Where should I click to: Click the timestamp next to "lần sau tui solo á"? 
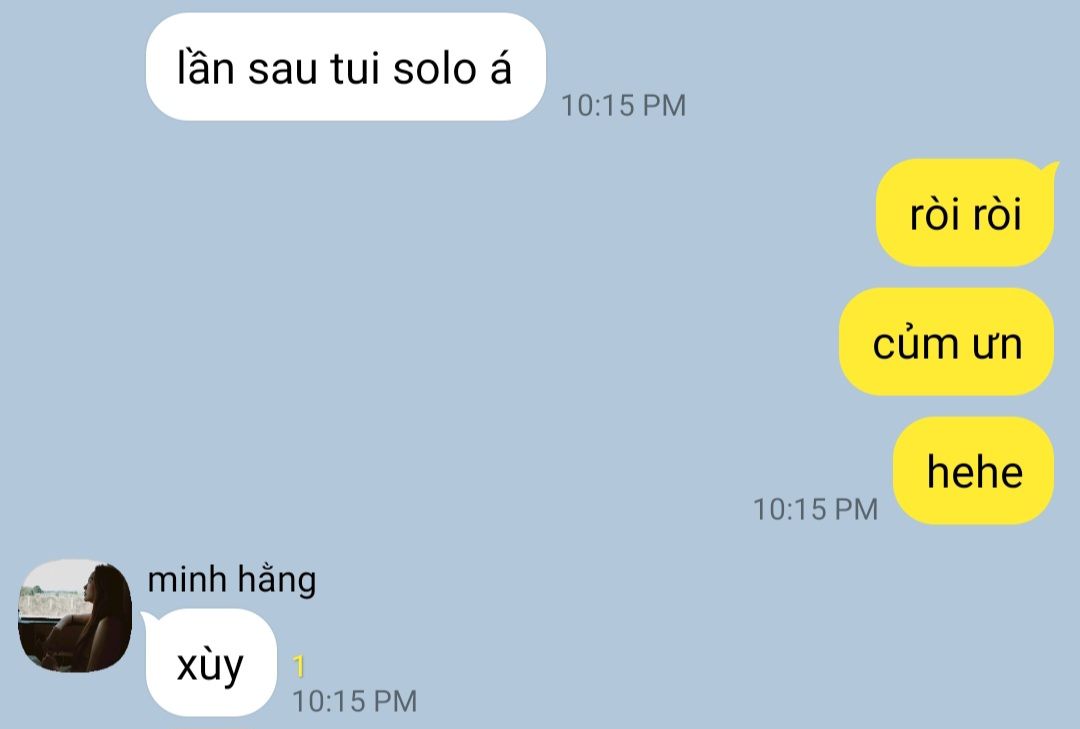click(x=623, y=105)
